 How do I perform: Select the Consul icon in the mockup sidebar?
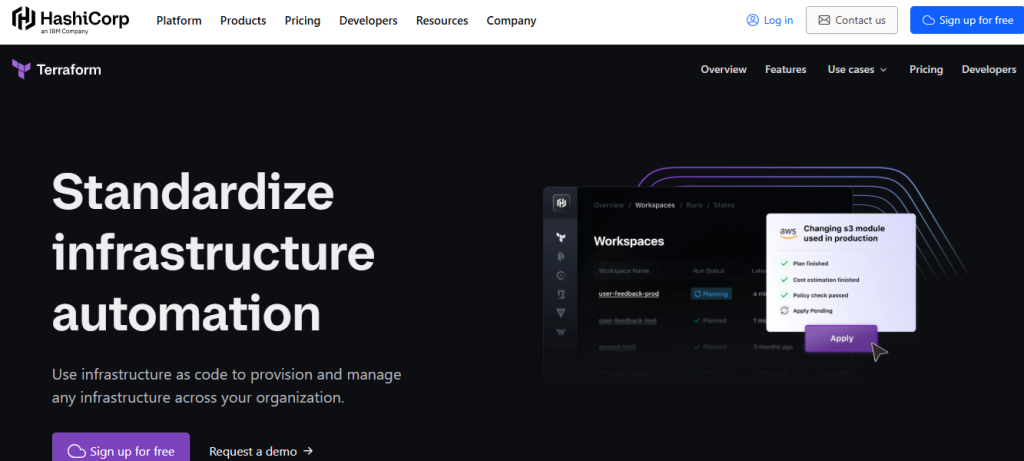tap(560, 276)
